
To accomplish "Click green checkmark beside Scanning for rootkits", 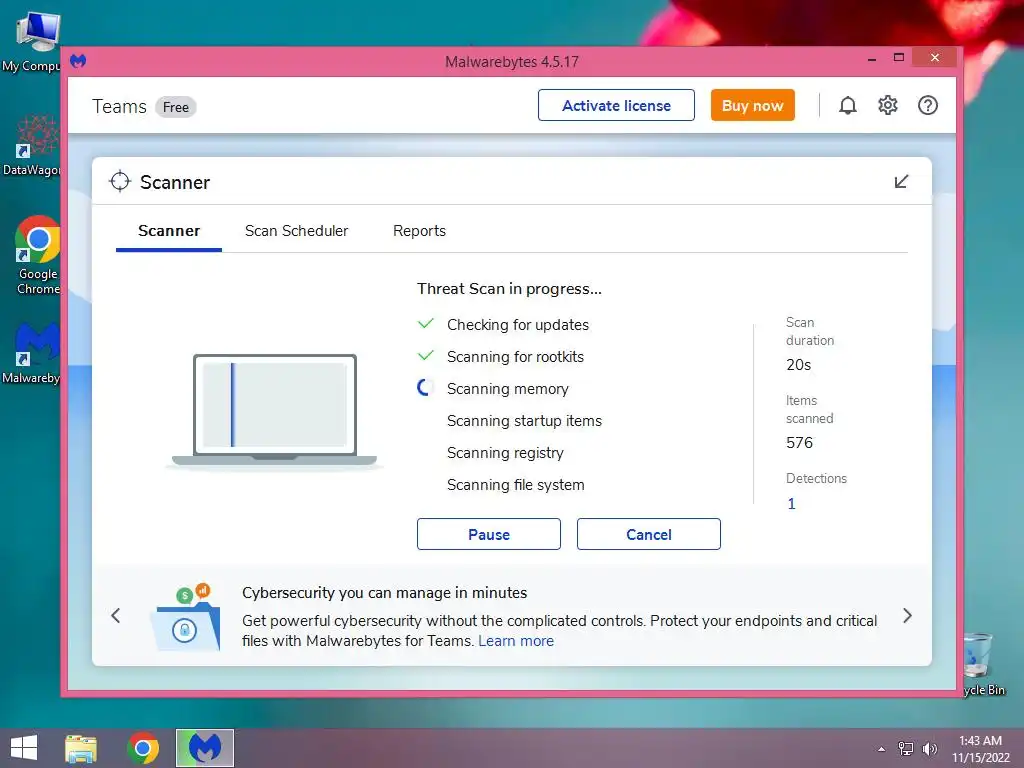I will pyautogui.click(x=426, y=355).
